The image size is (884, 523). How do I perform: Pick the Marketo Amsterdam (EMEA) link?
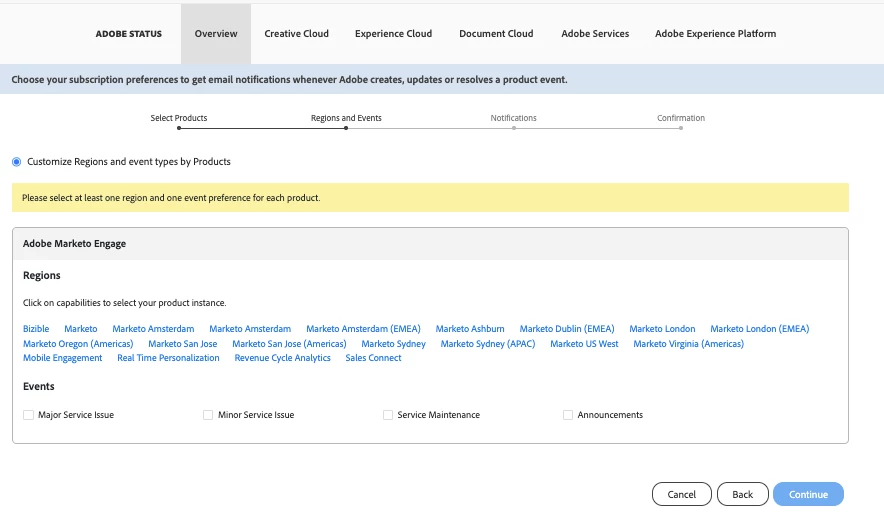point(363,329)
